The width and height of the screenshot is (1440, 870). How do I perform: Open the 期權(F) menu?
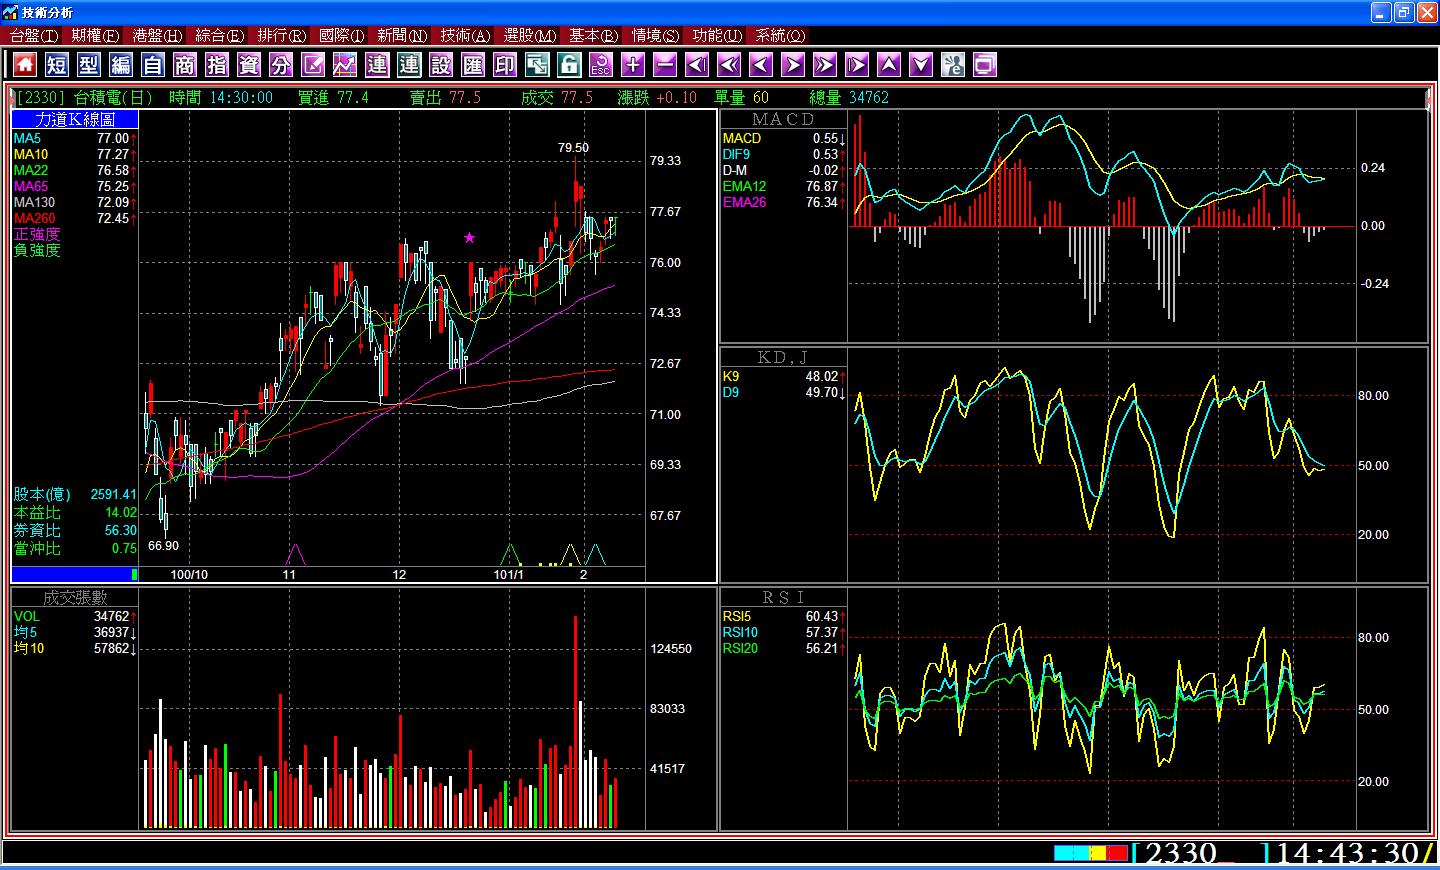(95, 35)
